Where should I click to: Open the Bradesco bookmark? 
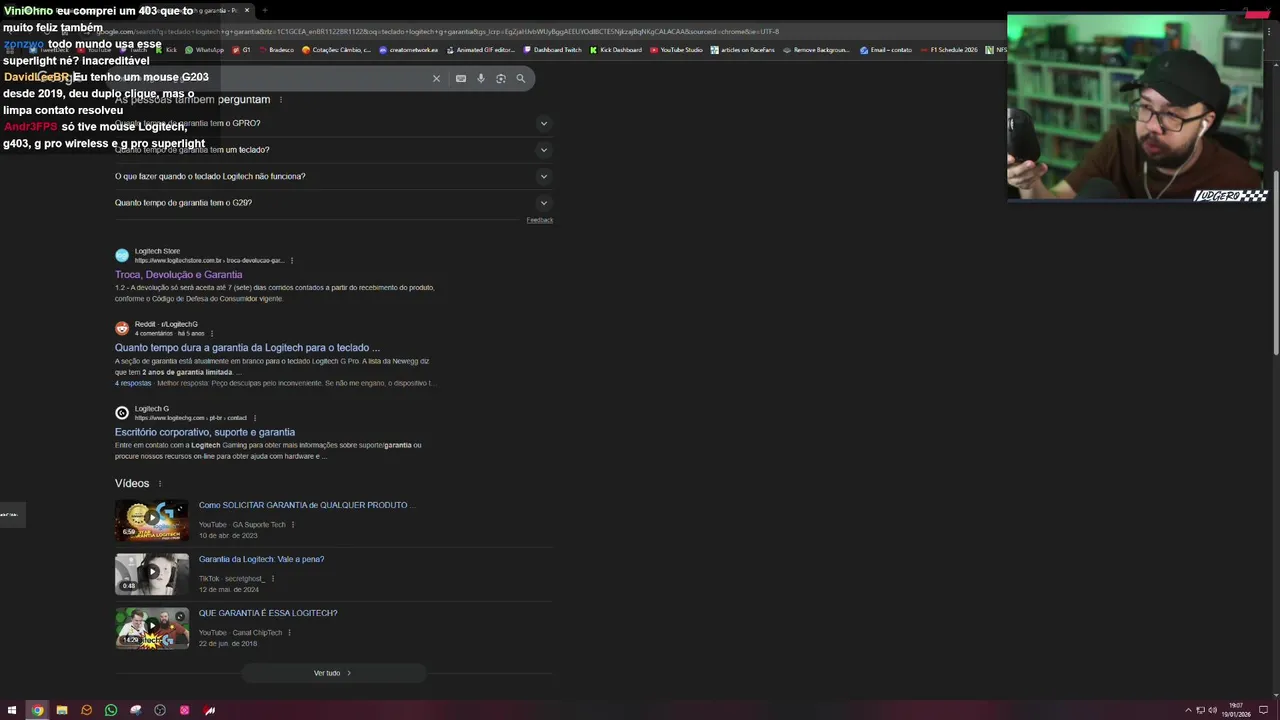click(x=275, y=50)
